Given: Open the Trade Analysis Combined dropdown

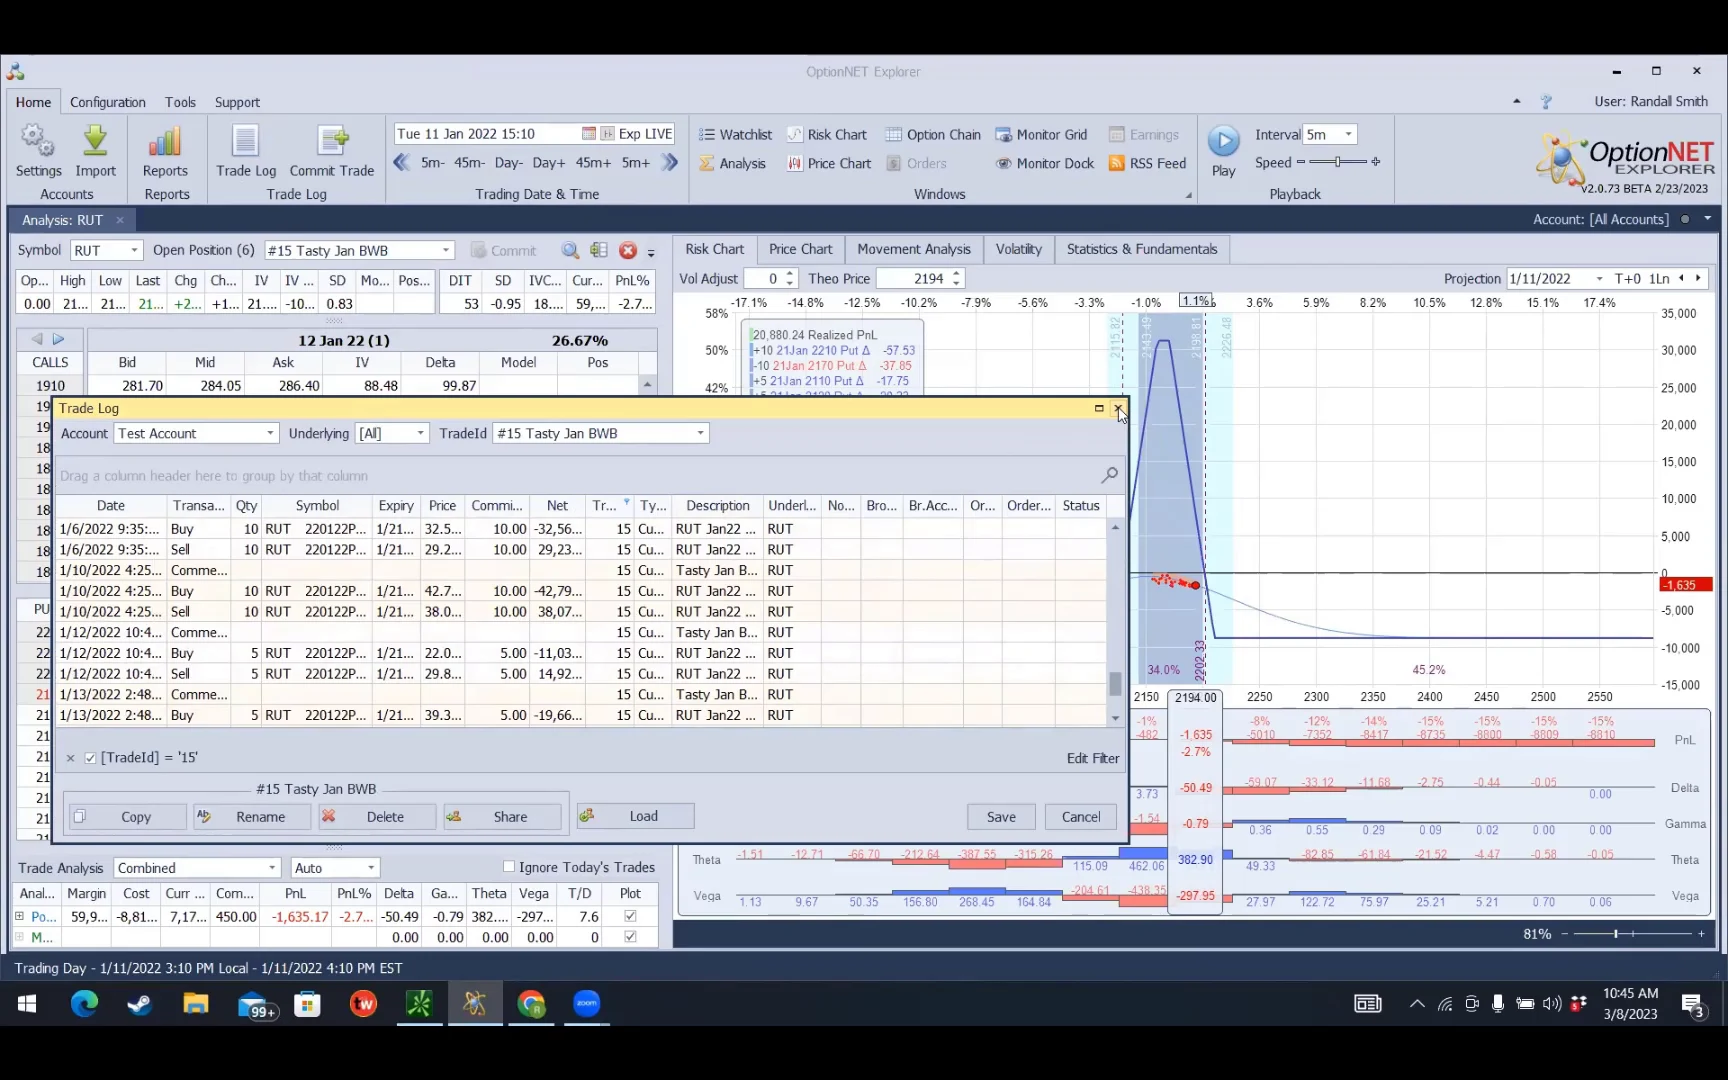Looking at the screenshot, I should click(x=271, y=868).
